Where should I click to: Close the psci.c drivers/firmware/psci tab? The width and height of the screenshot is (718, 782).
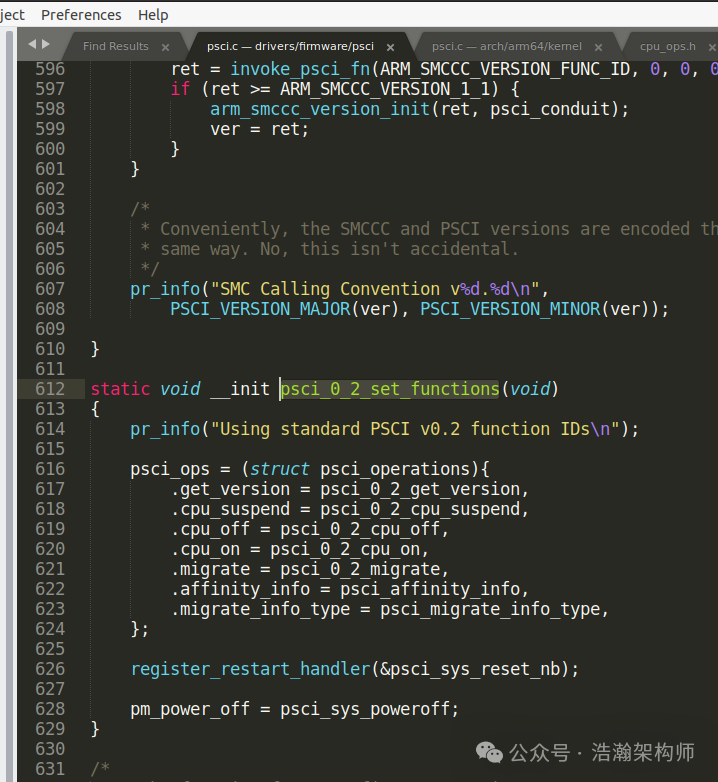click(x=390, y=47)
